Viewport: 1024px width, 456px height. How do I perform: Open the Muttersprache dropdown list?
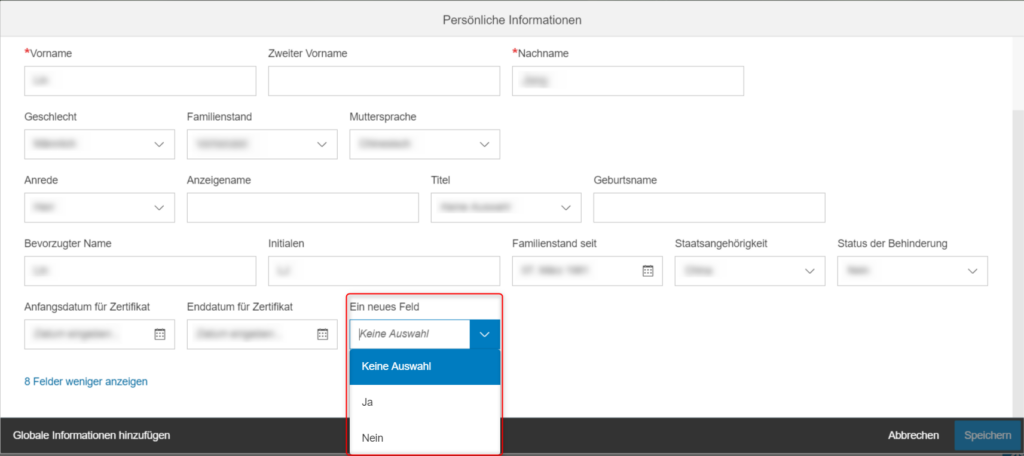(485, 144)
